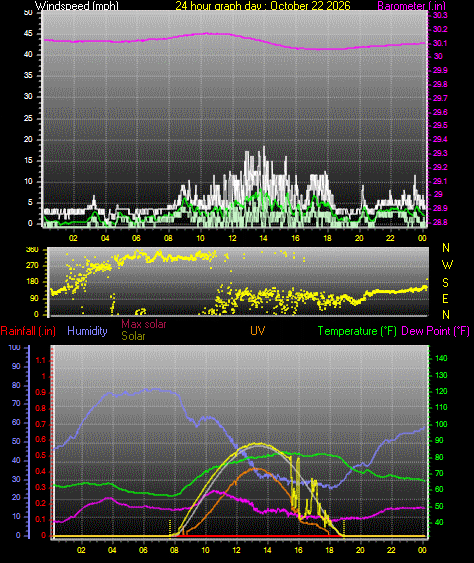Click the Rainfall (.in) legend label
Image resolution: width=474 pixels, height=563 pixels.
point(28,331)
